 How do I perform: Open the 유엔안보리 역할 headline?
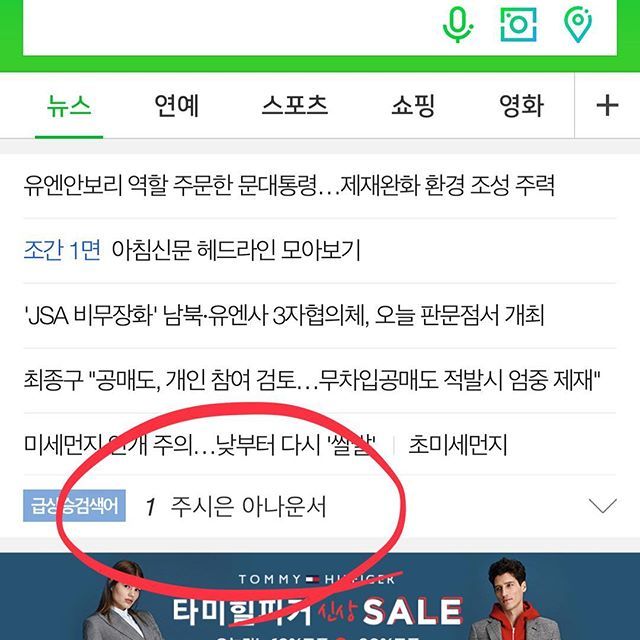click(x=289, y=185)
